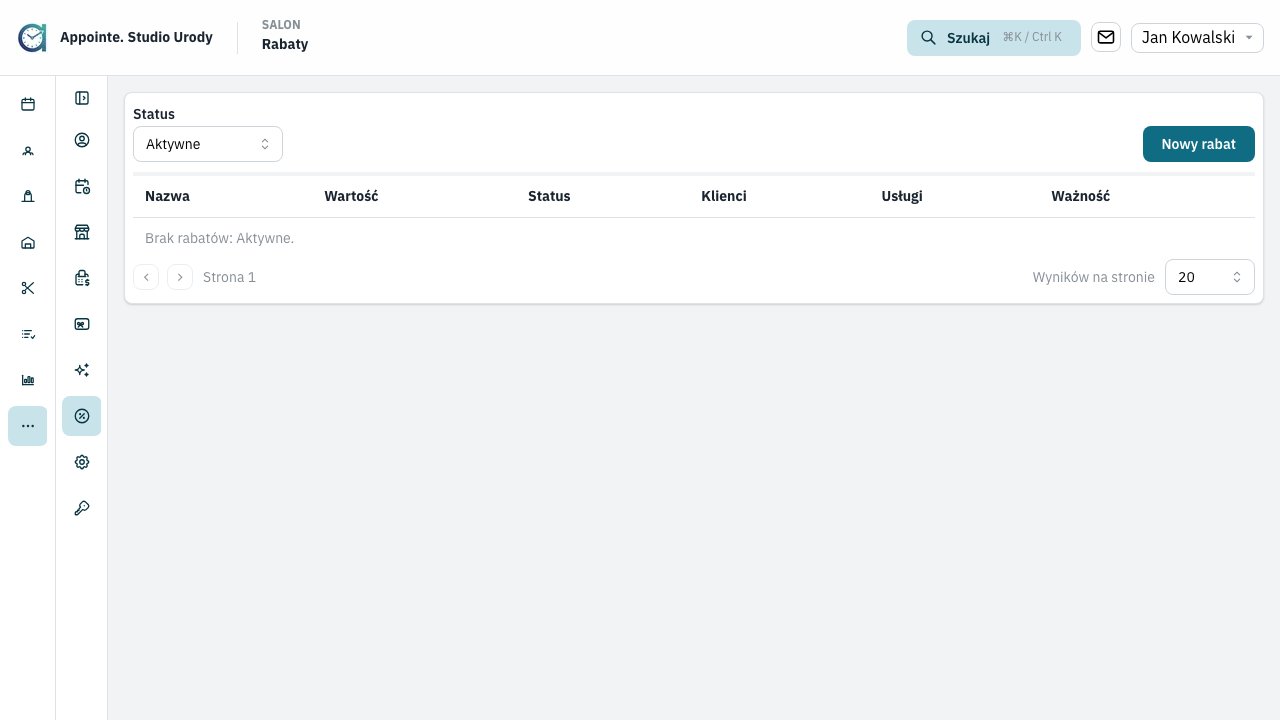
Task: Open the Aktywne status dropdown
Action: 208,144
